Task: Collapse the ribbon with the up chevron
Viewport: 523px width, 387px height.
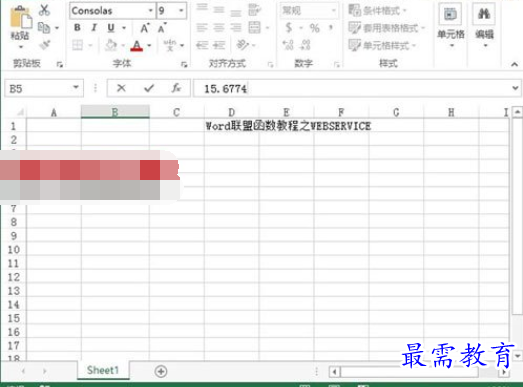Action: pos(514,65)
